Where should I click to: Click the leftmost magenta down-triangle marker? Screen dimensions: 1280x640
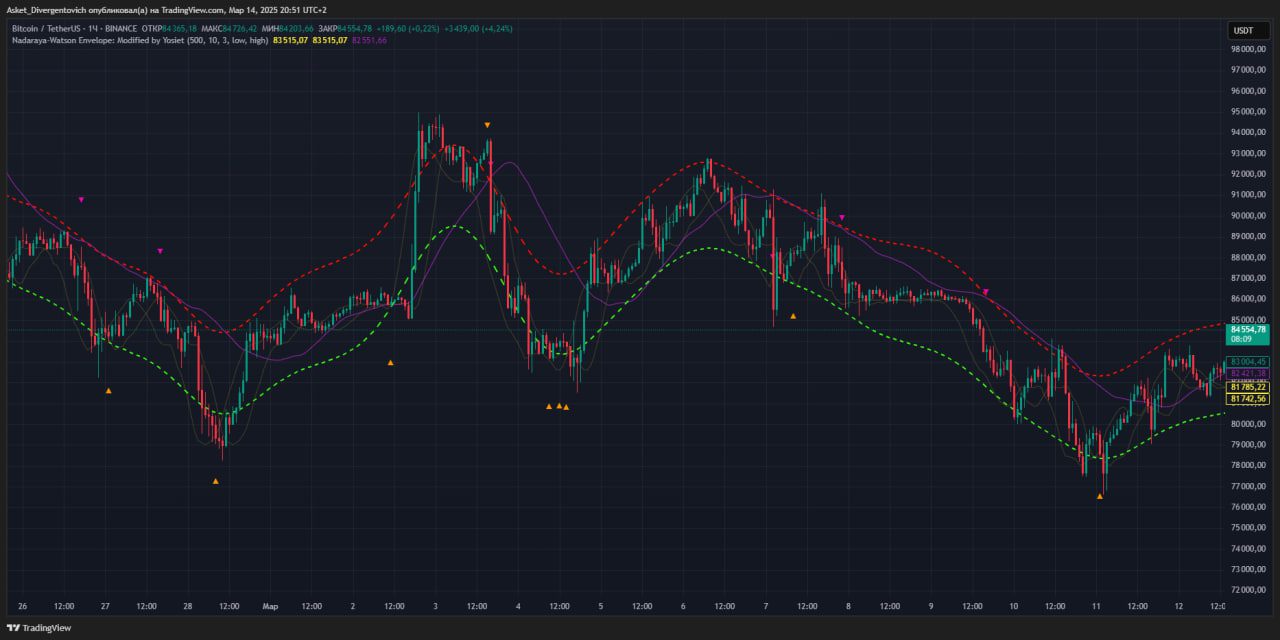[x=81, y=200]
